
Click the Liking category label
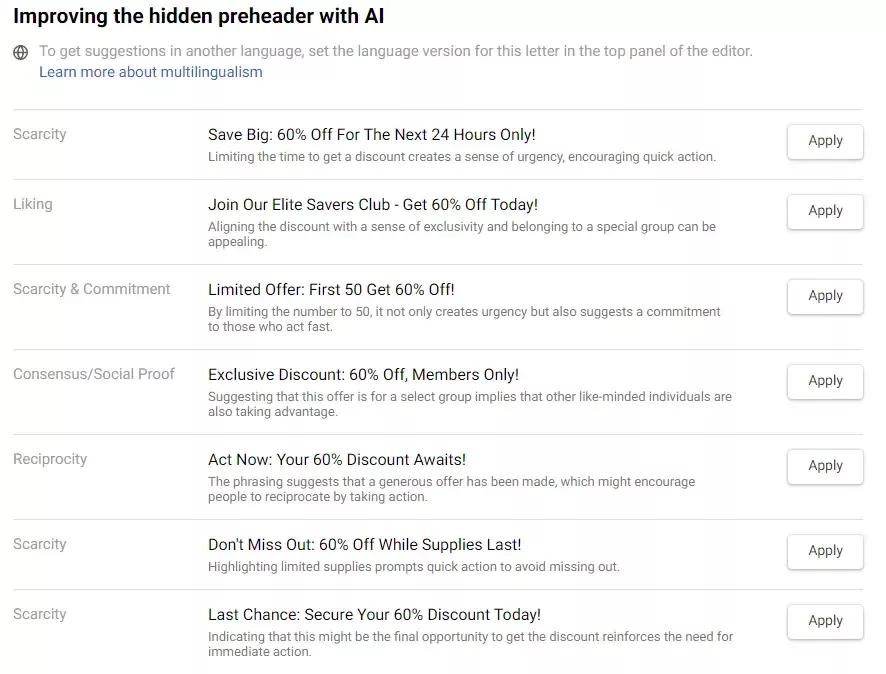(32, 204)
